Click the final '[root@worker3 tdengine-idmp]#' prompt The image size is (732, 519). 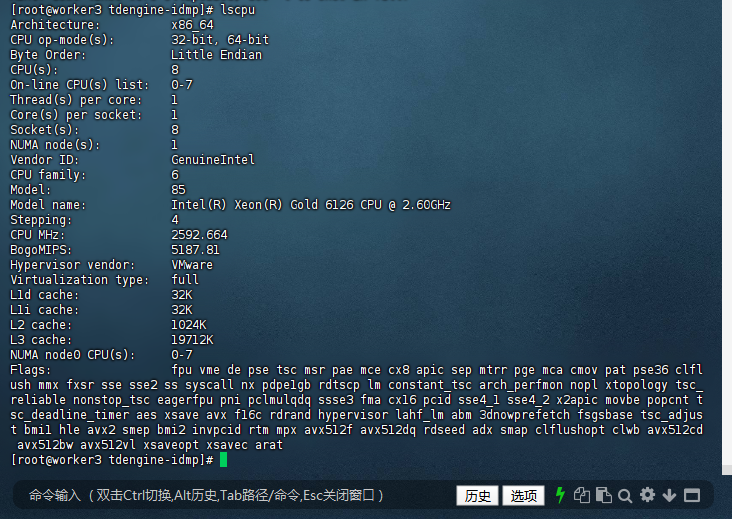112,460
